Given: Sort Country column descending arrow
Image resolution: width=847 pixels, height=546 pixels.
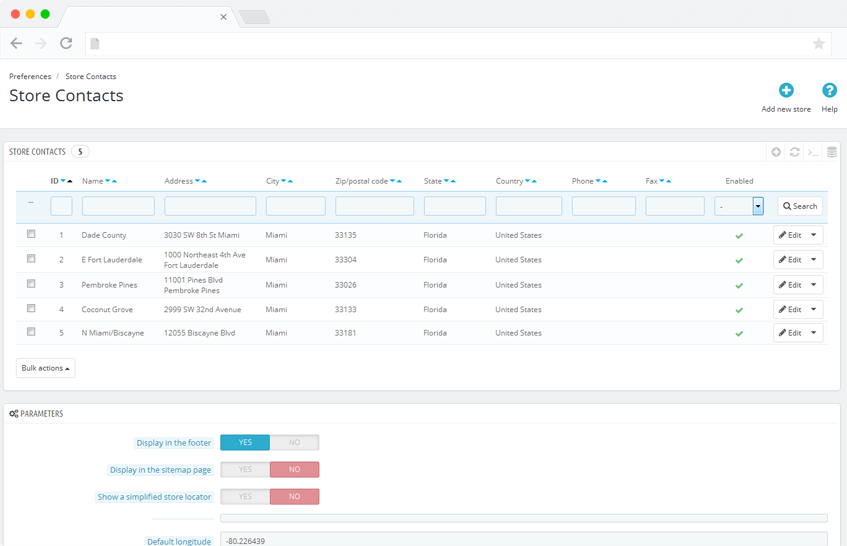Looking at the screenshot, I should click(x=527, y=181).
